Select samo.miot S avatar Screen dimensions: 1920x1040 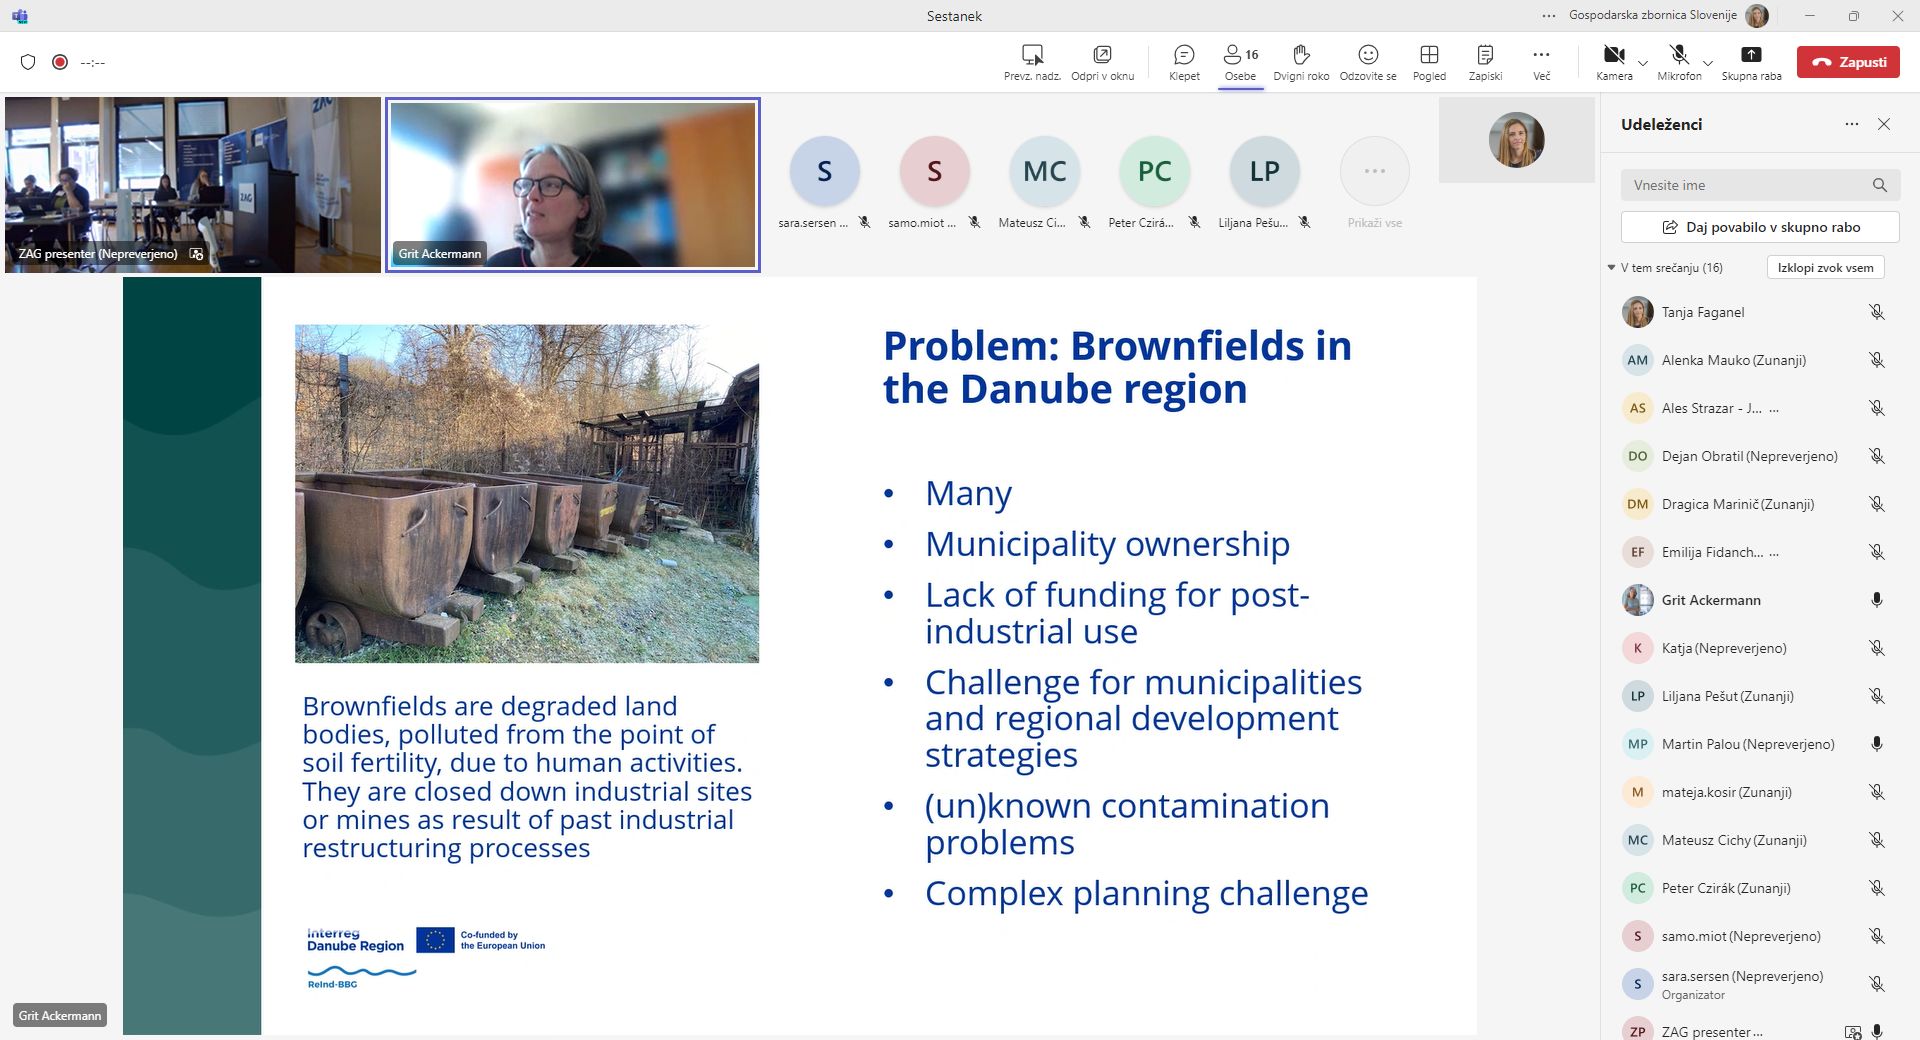(x=934, y=171)
